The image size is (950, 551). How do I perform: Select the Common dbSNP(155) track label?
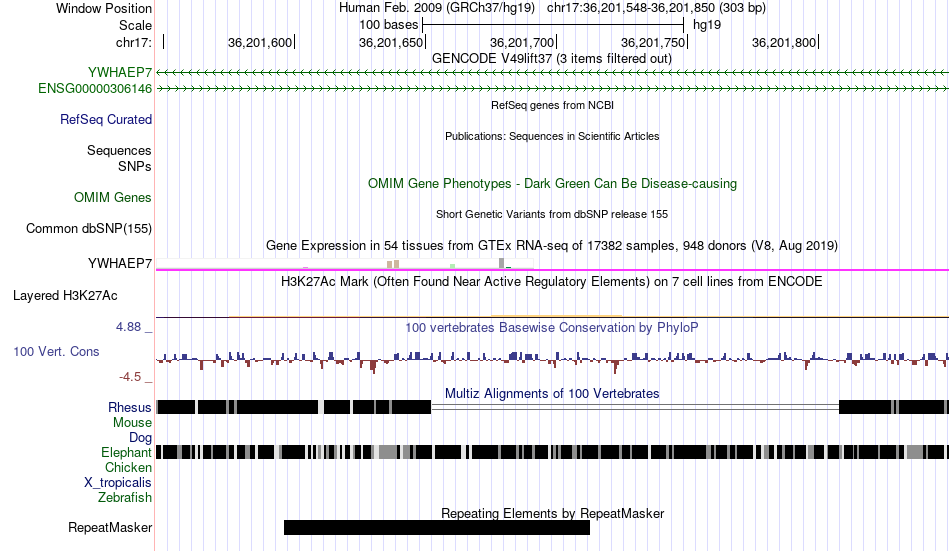[89, 229]
